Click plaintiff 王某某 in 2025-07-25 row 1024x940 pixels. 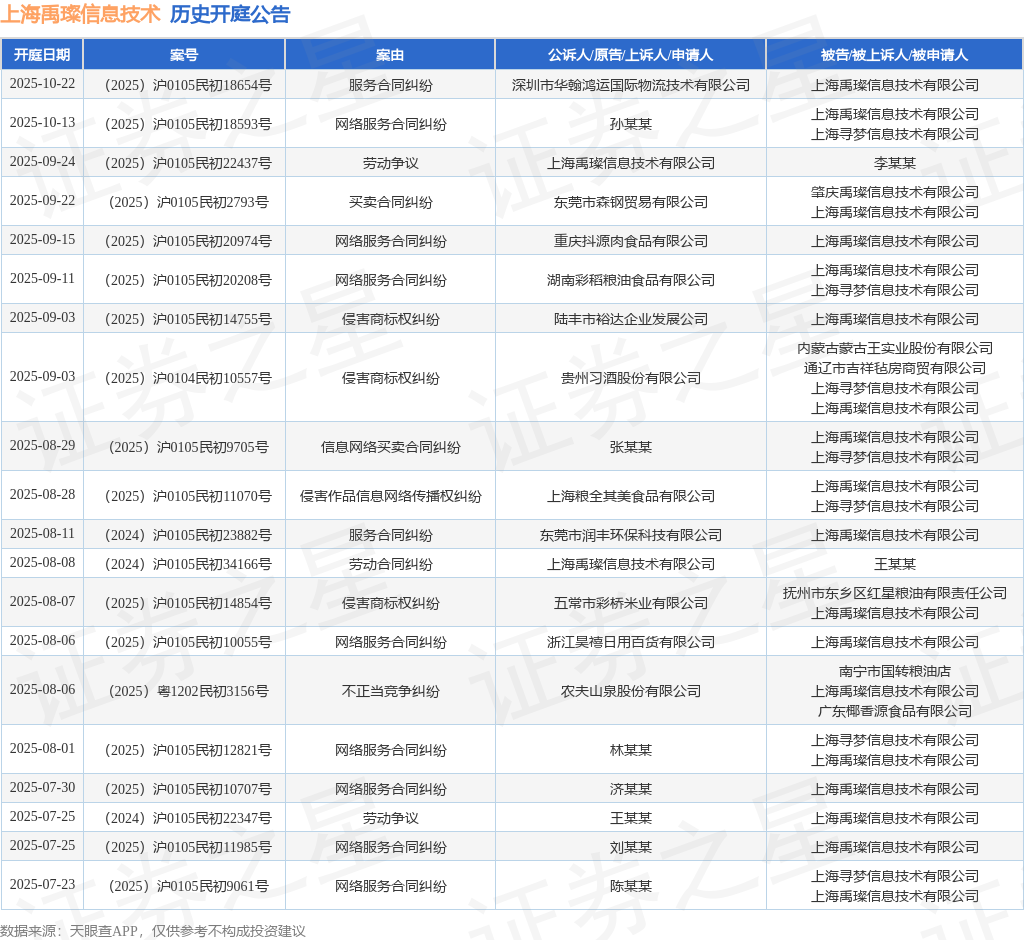click(x=631, y=818)
